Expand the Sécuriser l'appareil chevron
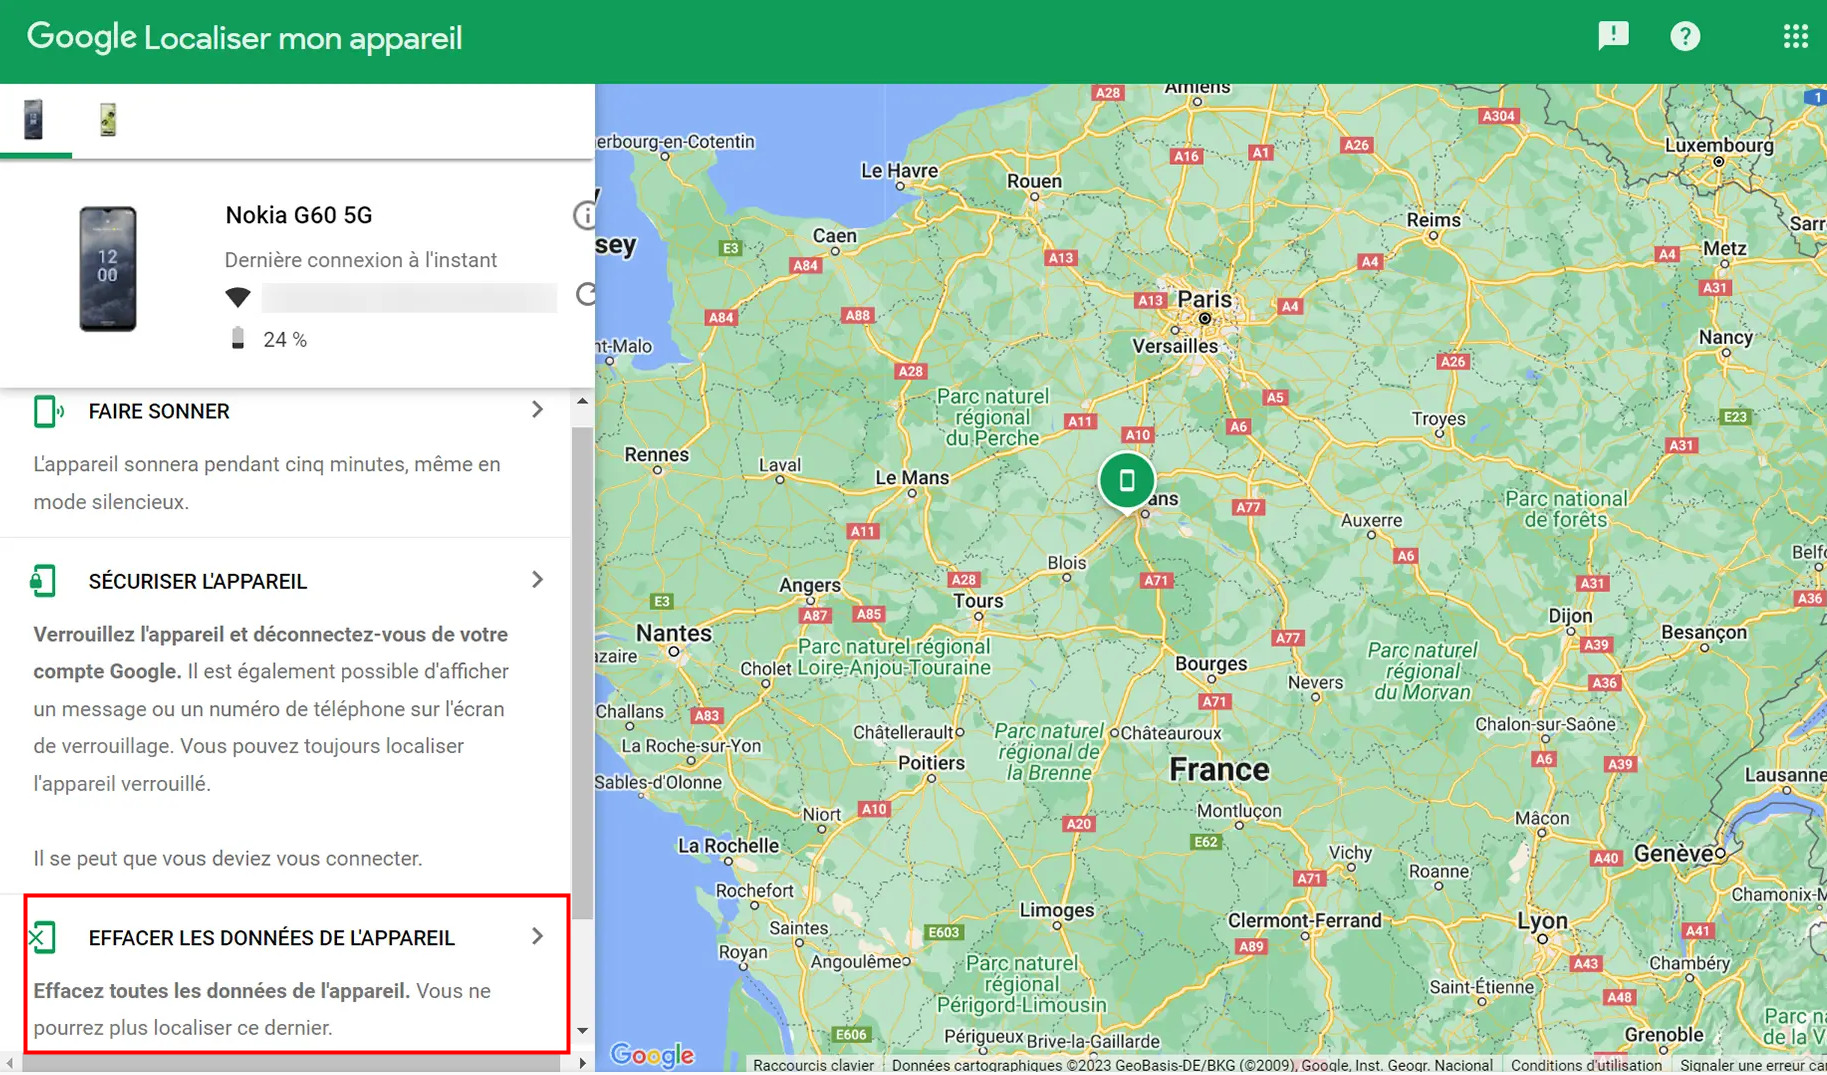1827x1075 pixels. tap(538, 579)
